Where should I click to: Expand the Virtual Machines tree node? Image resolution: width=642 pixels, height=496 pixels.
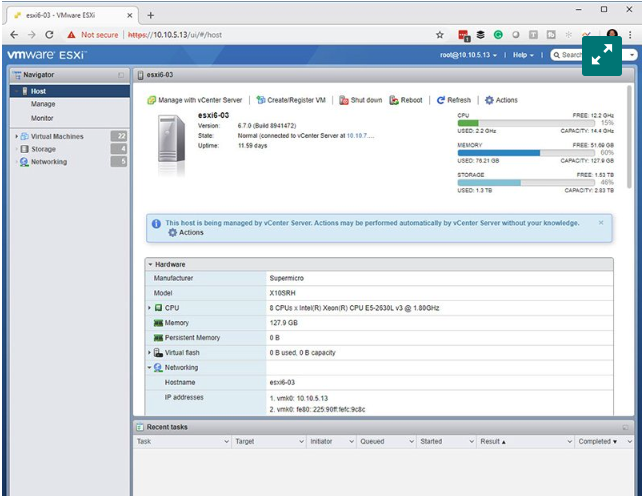pyautogui.click(x=14, y=136)
